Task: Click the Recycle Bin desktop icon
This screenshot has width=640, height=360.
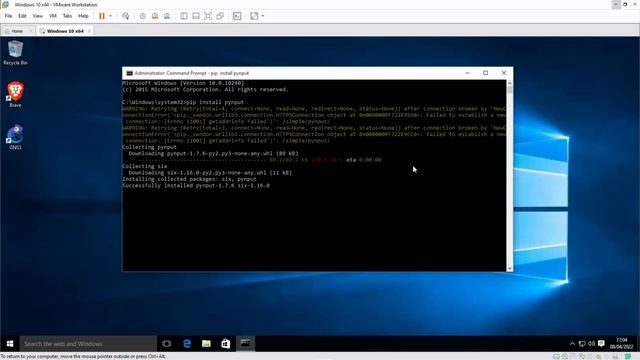Action: (x=16, y=53)
